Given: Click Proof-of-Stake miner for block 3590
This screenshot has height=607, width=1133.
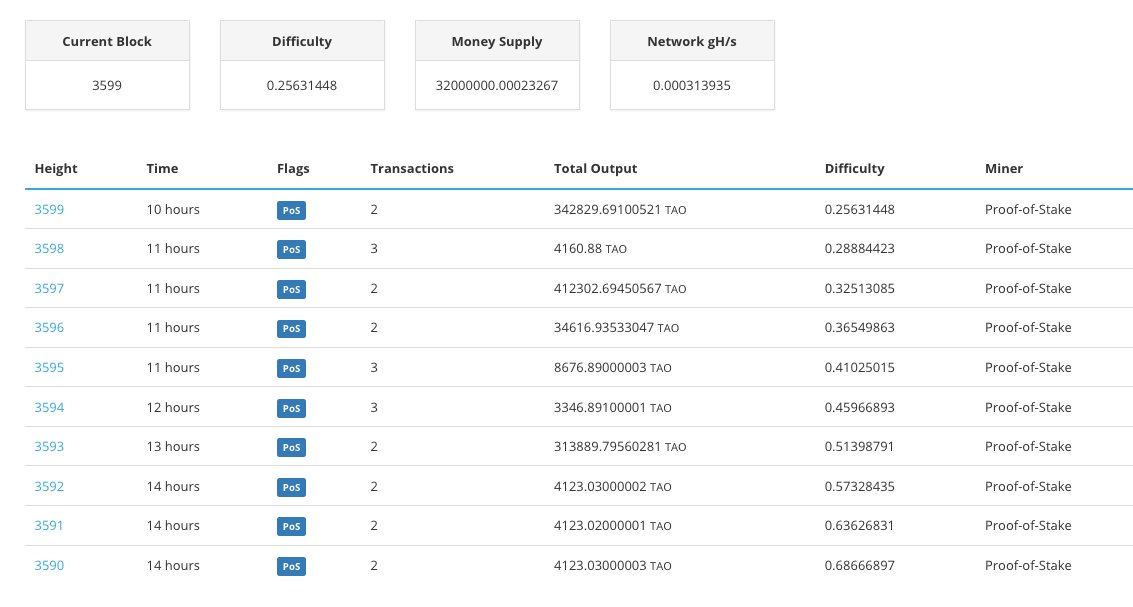Looking at the screenshot, I should tap(1028, 565).
